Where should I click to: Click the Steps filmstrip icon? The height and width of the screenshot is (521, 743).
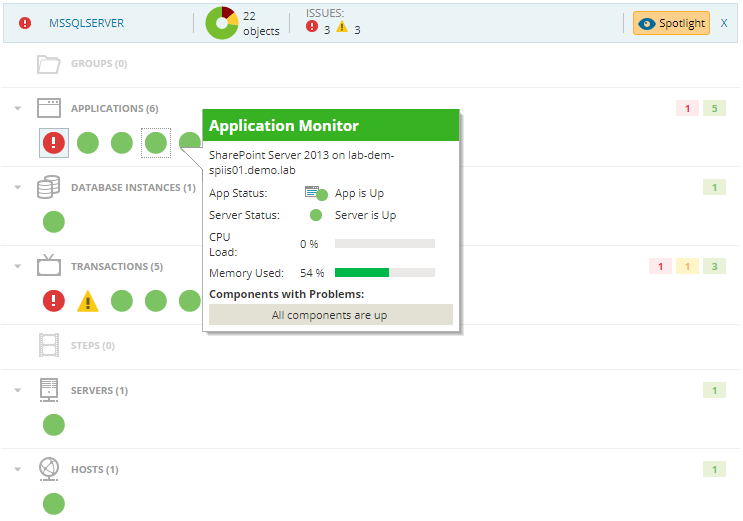click(x=49, y=345)
